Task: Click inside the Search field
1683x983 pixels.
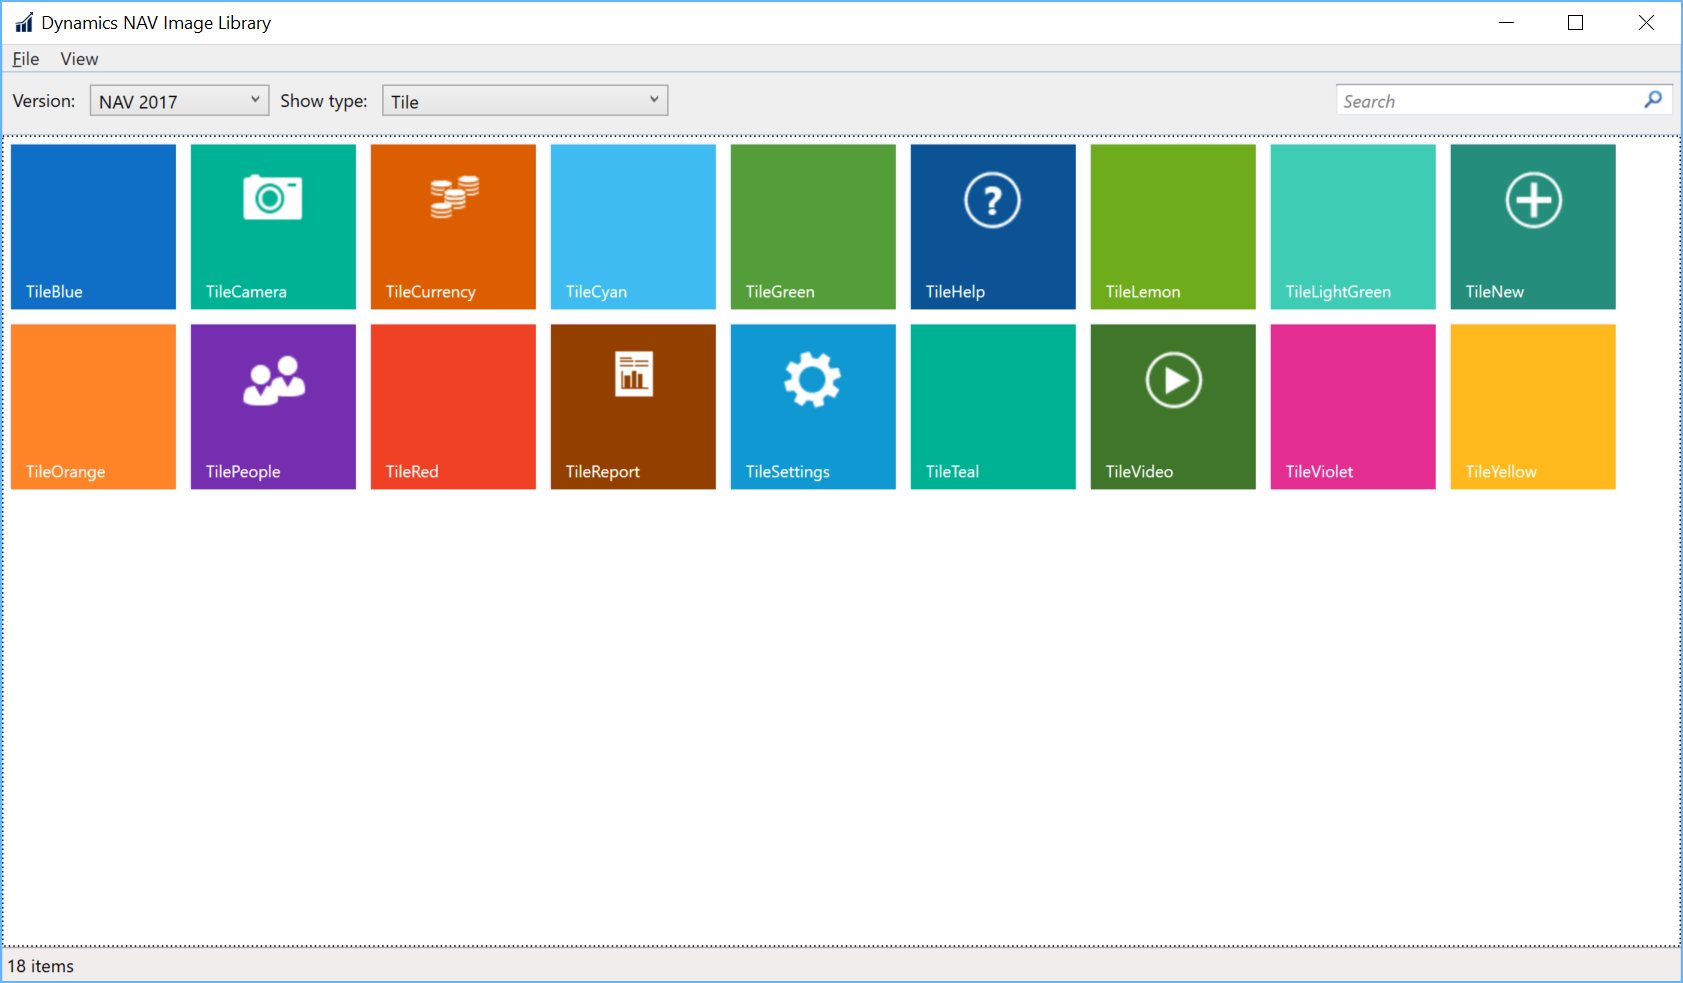Action: 1480,100
